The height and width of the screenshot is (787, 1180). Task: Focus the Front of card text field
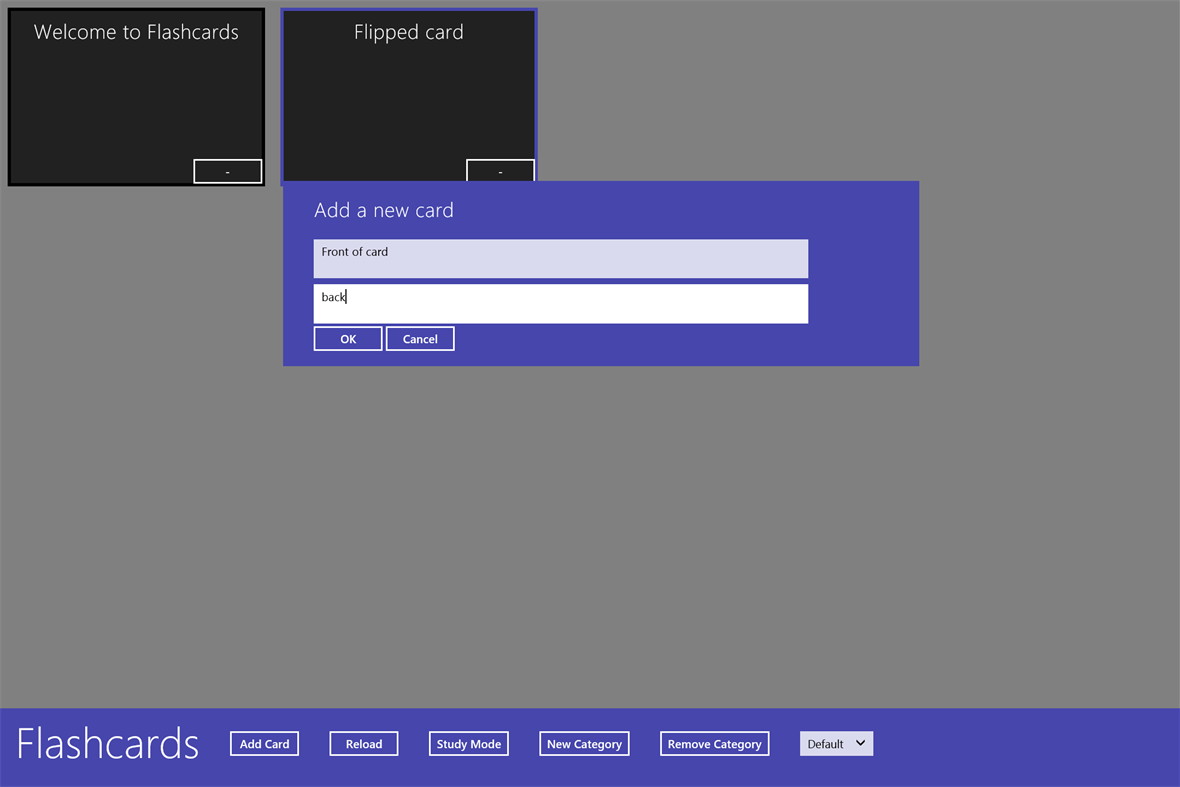560,258
